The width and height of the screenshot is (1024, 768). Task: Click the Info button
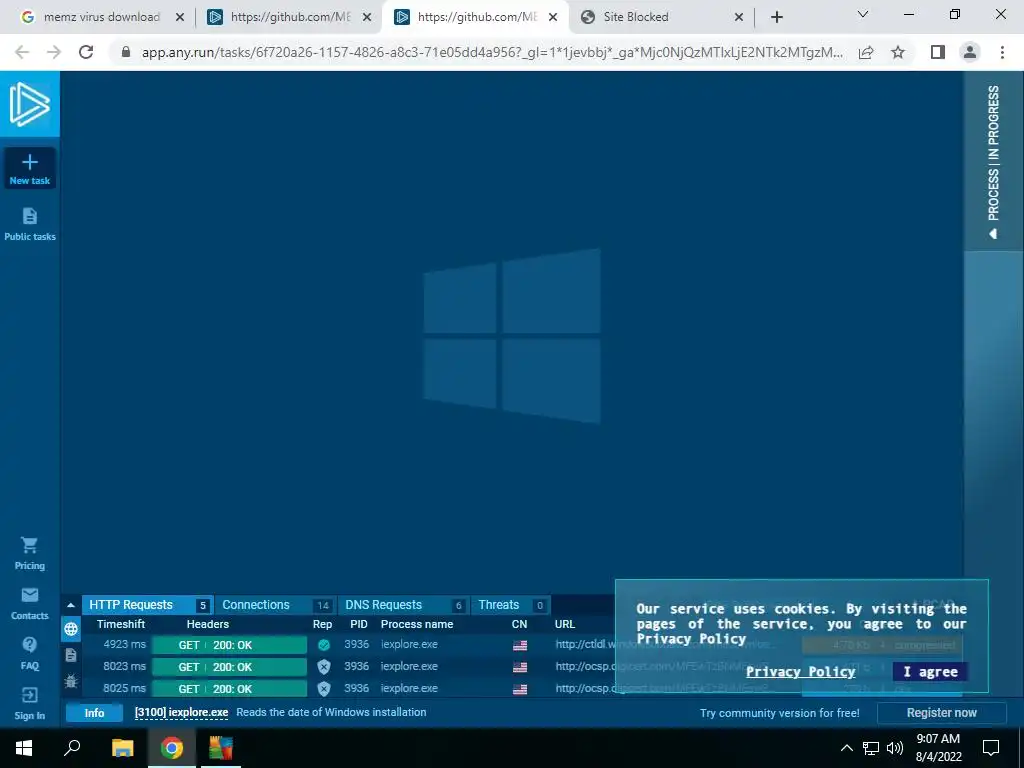pyautogui.click(x=94, y=712)
